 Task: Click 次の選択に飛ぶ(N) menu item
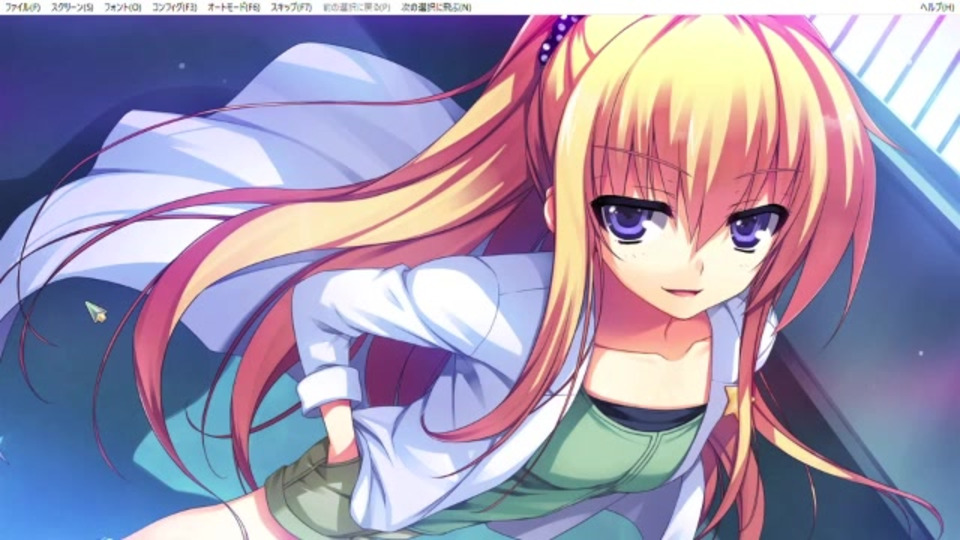(x=437, y=7)
